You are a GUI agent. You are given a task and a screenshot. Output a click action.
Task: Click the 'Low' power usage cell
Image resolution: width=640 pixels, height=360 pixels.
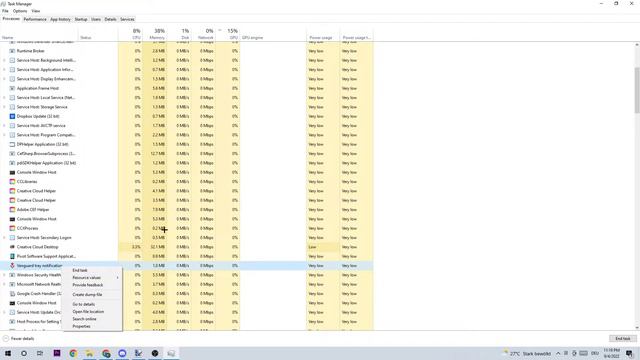click(323, 247)
